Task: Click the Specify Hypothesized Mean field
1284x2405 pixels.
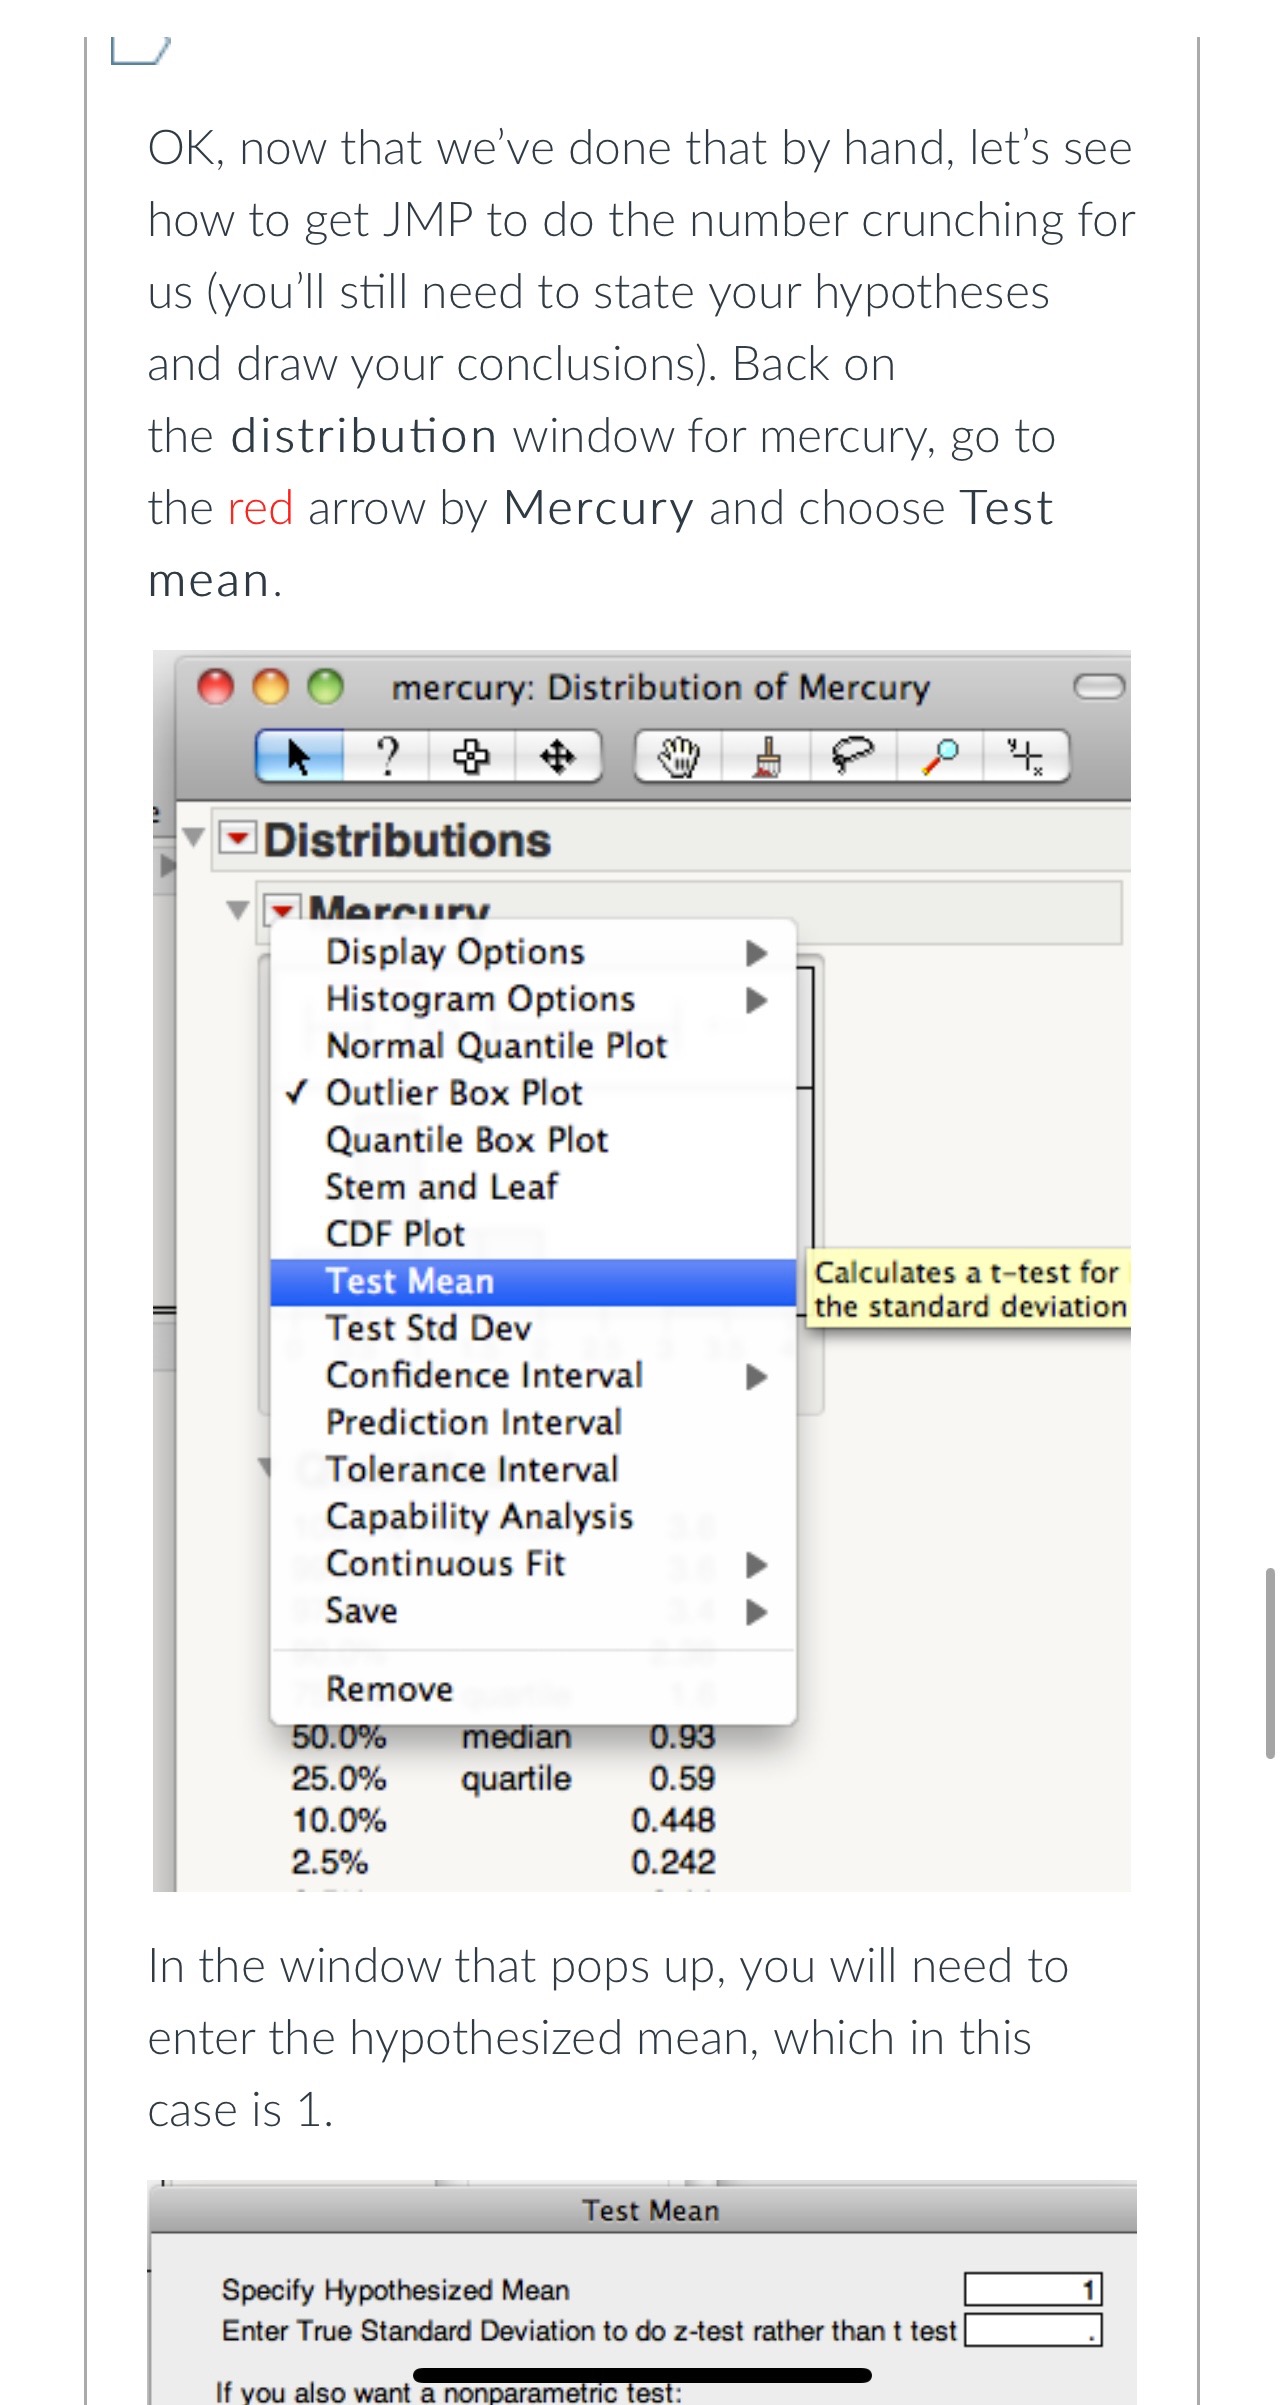Action: pos(1033,2289)
